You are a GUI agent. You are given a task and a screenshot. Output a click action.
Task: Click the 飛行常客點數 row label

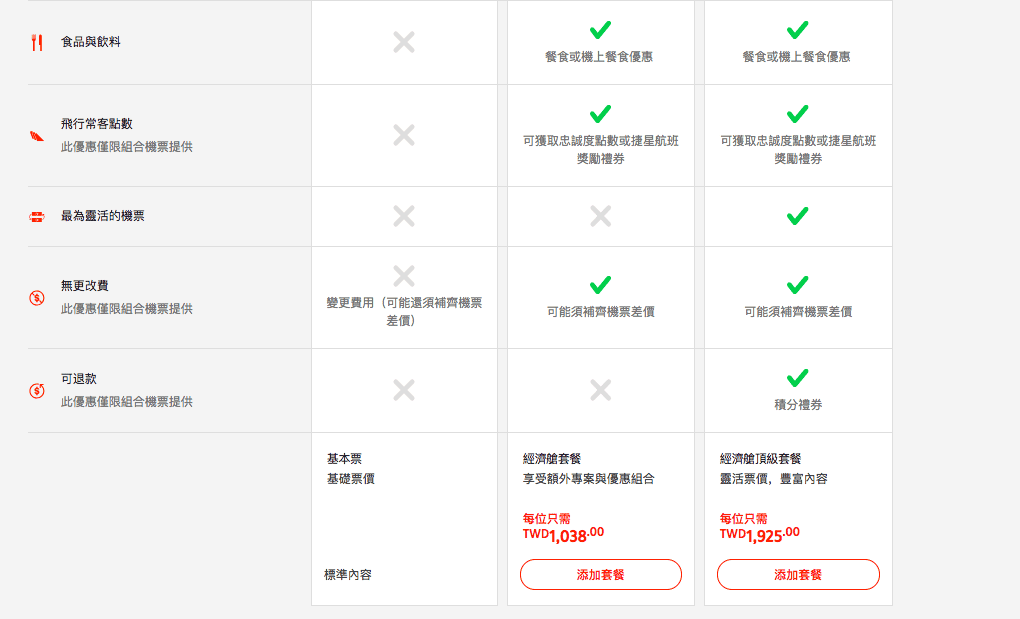tap(97, 124)
